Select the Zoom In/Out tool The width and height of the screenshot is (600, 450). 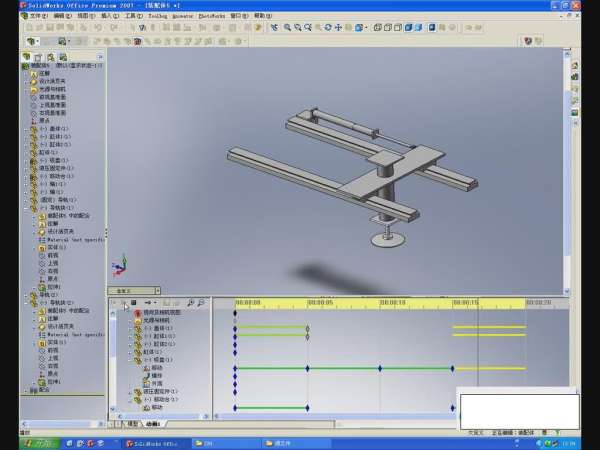click(x=308, y=28)
